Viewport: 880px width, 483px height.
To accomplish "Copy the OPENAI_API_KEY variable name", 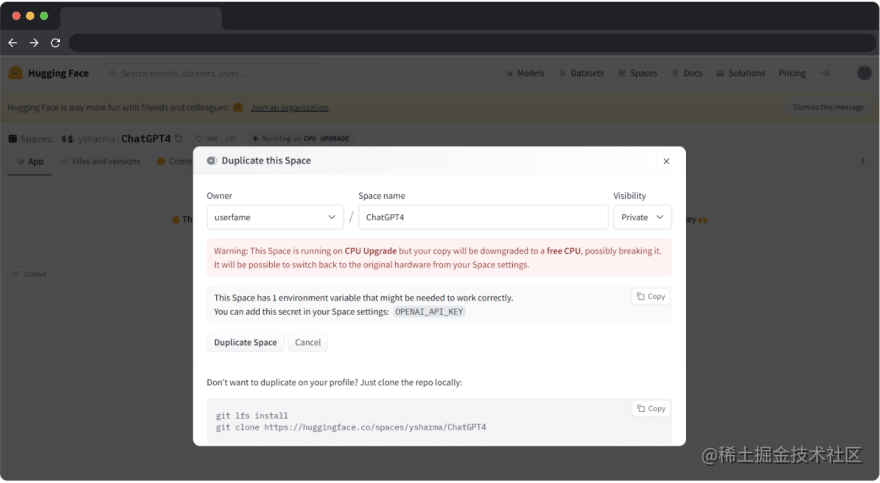I will tap(651, 296).
